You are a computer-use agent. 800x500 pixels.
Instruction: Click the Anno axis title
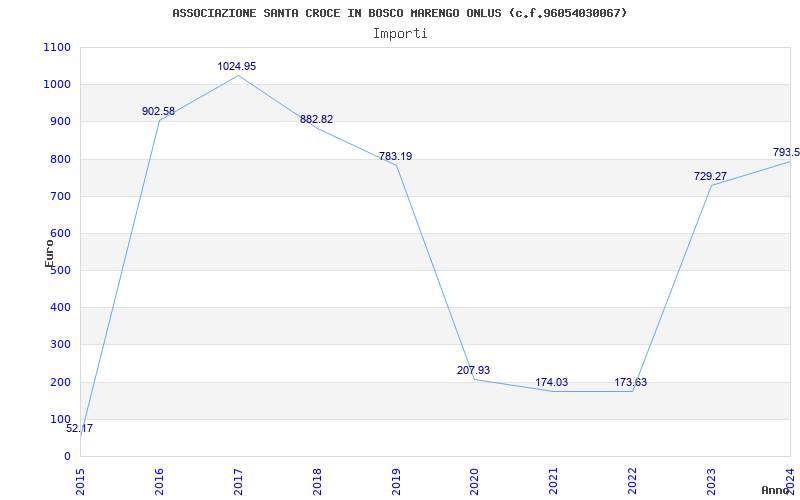point(776,490)
